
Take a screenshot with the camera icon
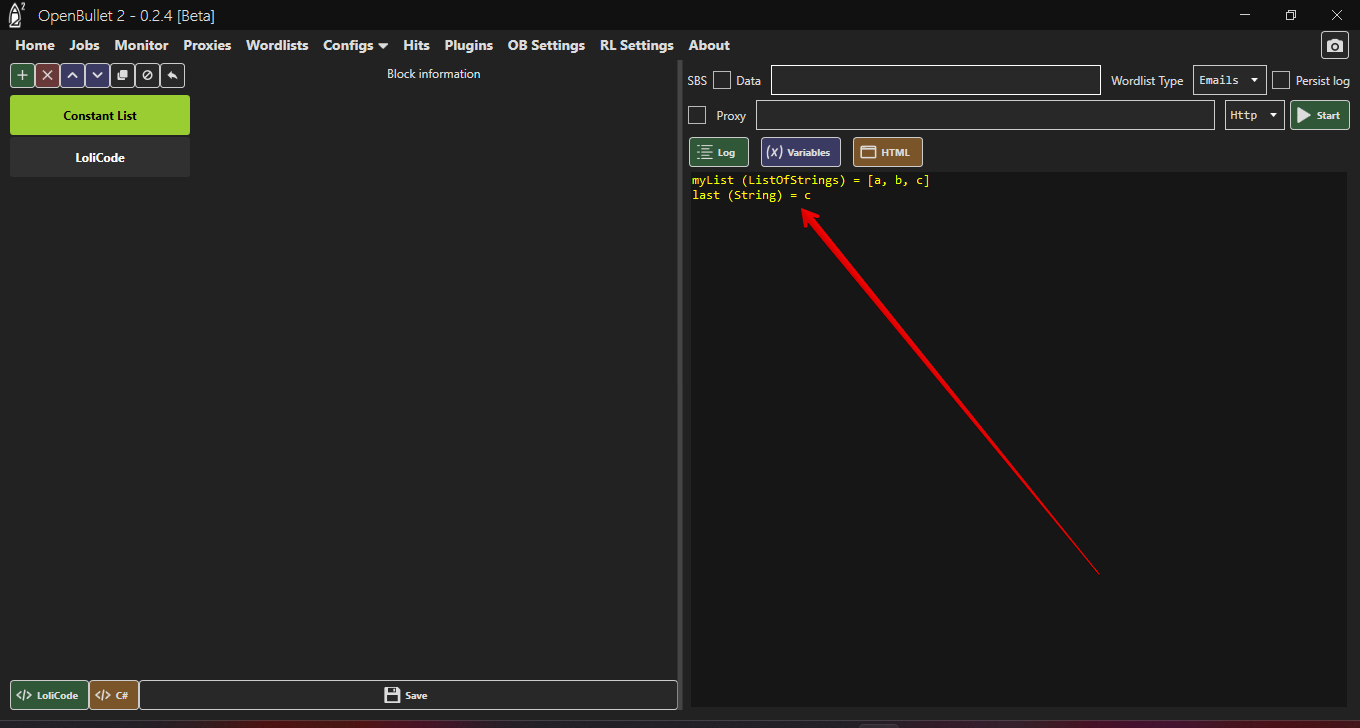[1334, 46]
